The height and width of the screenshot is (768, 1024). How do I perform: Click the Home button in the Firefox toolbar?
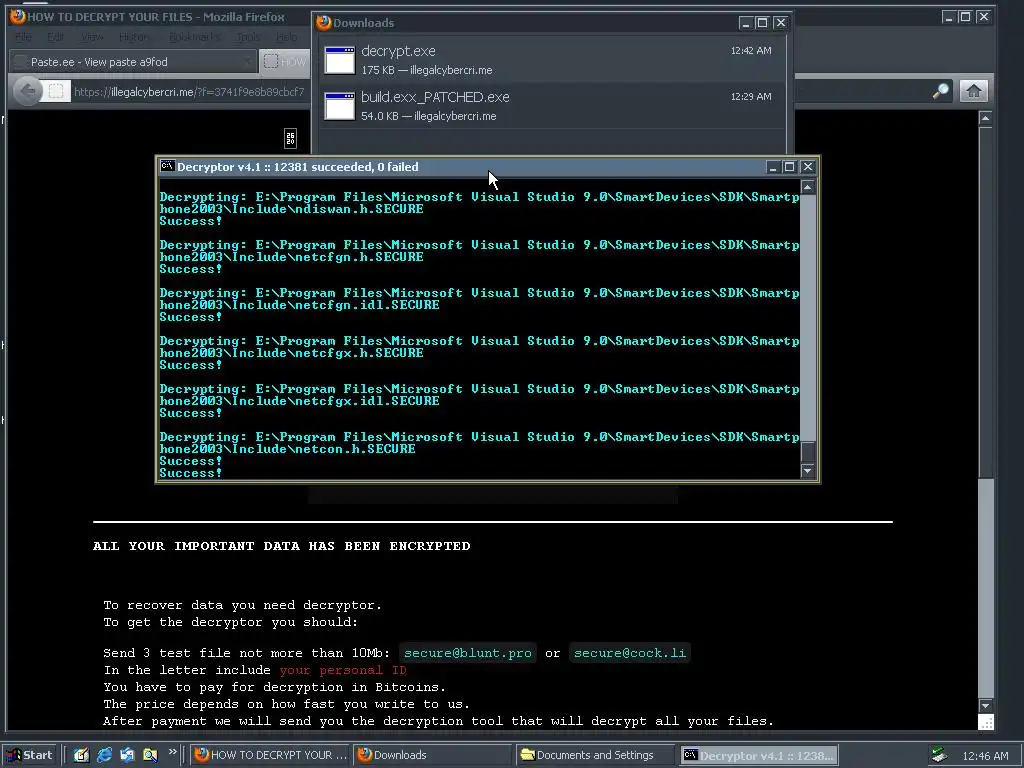tap(973, 91)
